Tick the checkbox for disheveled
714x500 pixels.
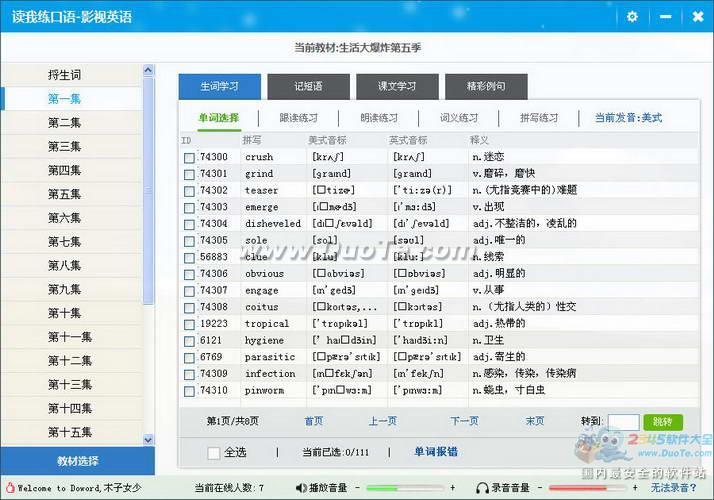189,224
